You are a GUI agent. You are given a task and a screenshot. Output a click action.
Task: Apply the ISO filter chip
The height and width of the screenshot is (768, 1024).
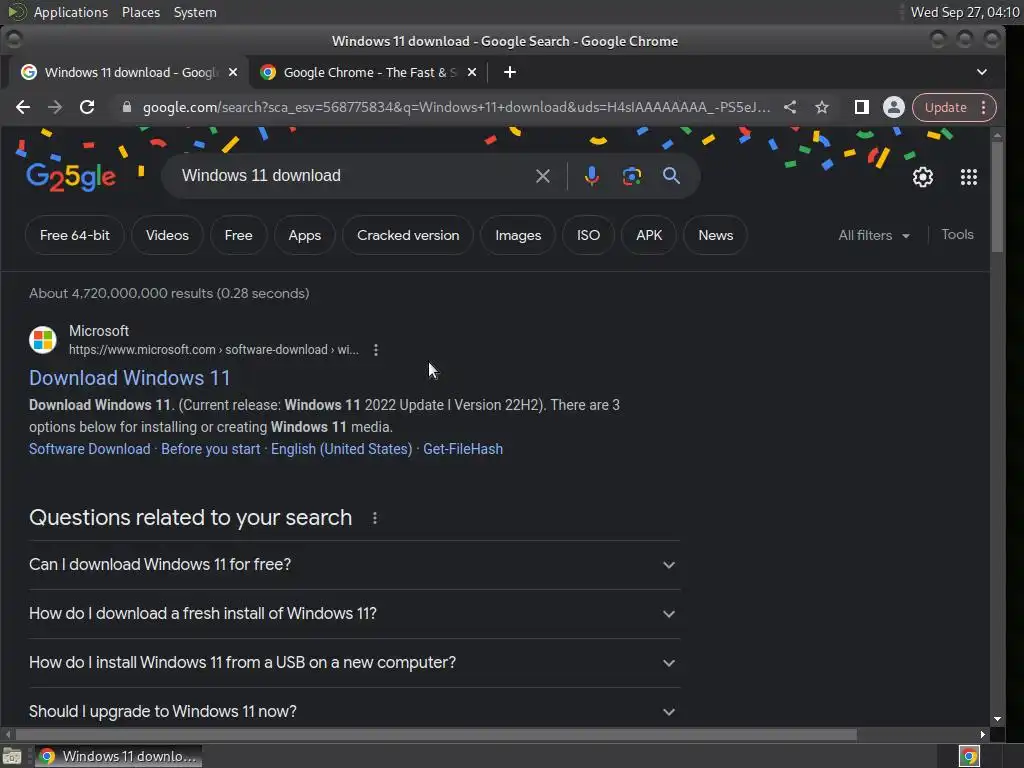[x=588, y=235]
